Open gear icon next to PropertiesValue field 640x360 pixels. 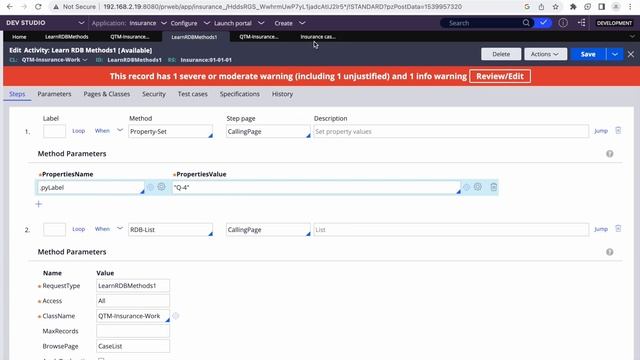point(478,187)
